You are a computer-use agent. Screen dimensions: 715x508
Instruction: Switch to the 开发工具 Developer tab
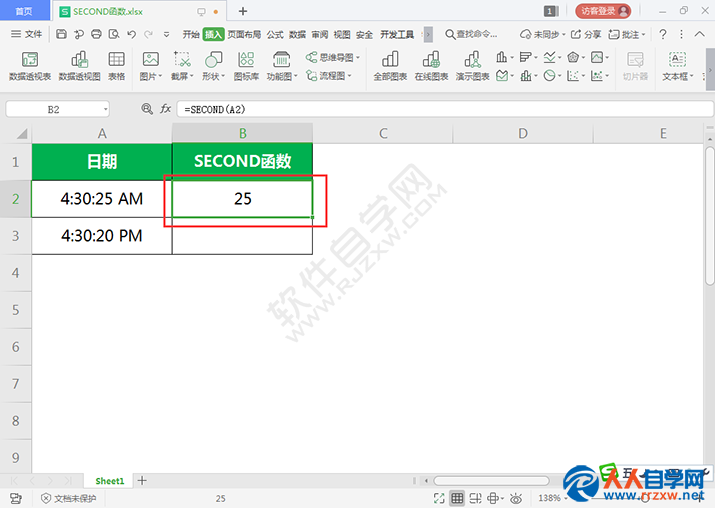tap(397, 34)
